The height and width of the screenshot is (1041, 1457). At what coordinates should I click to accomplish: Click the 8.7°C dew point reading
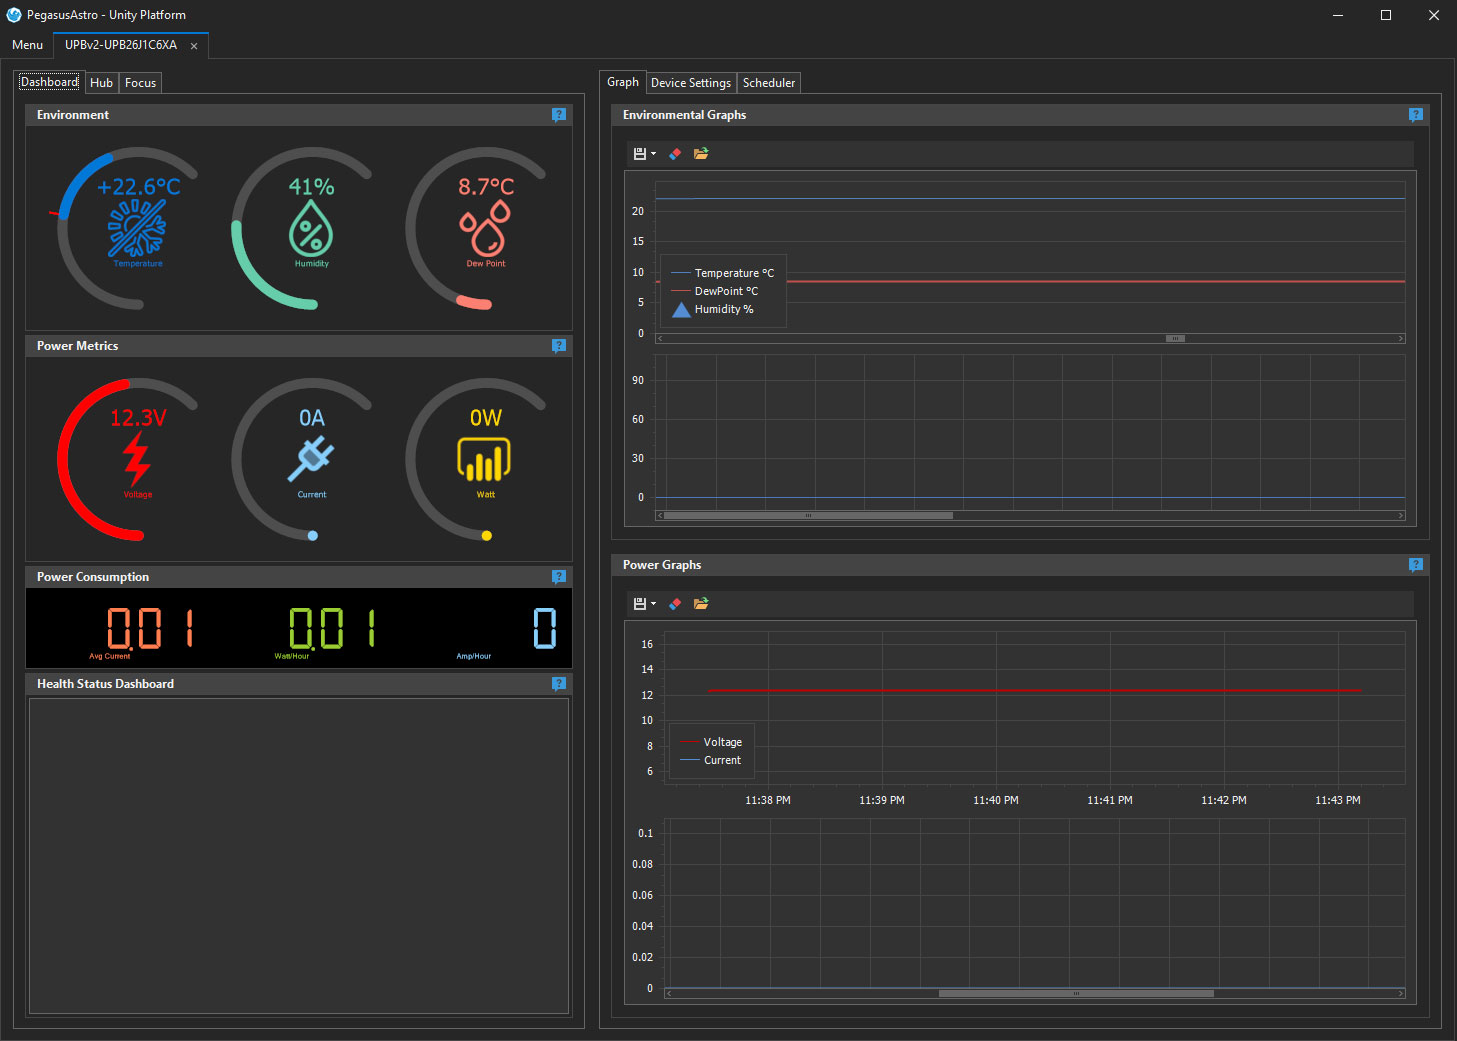(486, 187)
